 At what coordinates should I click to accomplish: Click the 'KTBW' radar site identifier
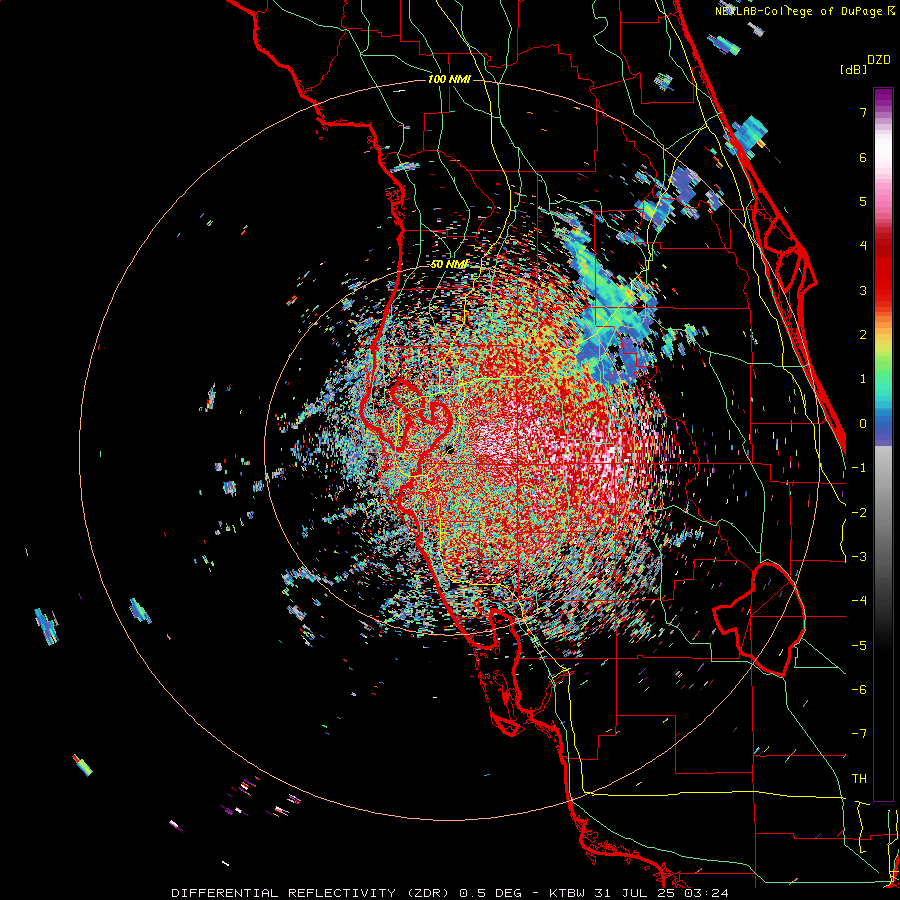click(567, 893)
